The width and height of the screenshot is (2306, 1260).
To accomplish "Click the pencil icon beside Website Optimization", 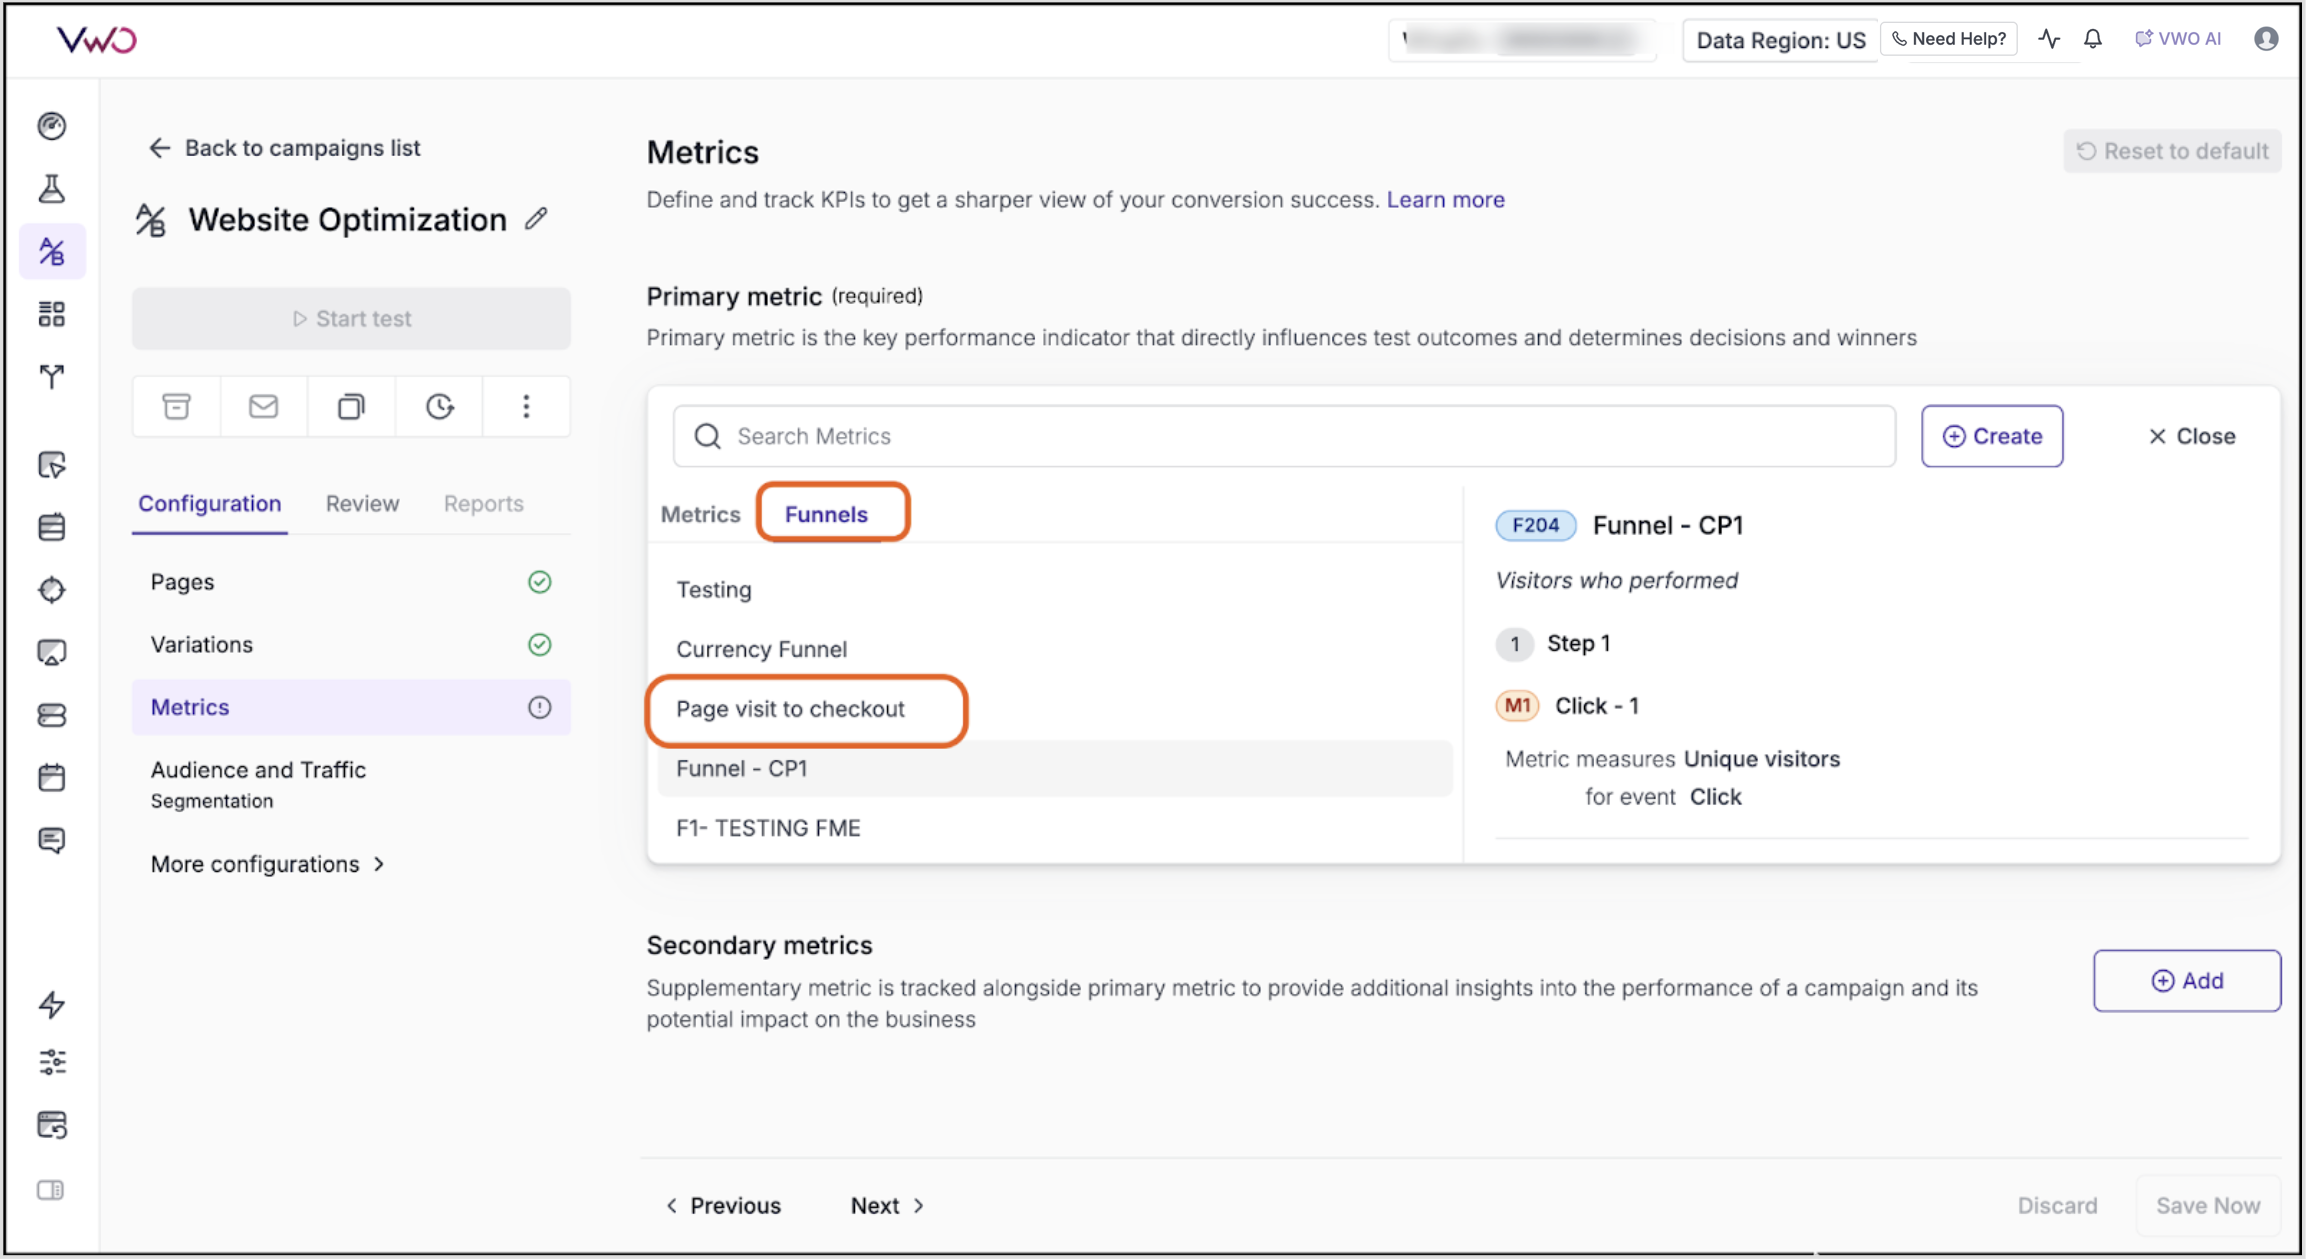I will coord(537,219).
